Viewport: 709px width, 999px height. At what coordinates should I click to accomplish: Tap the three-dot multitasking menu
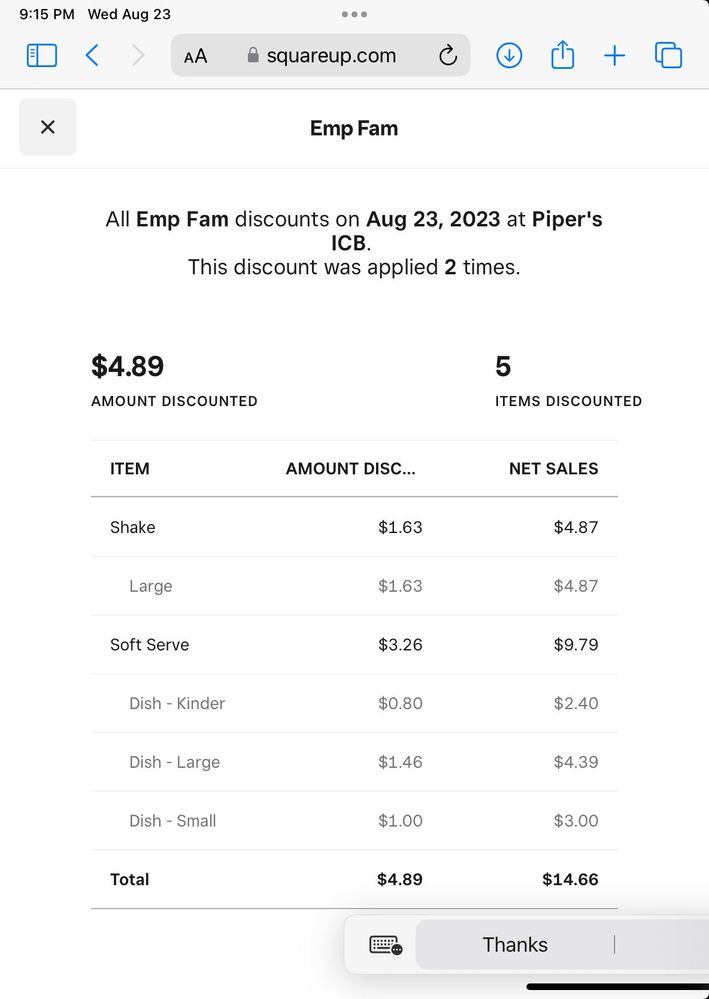354,14
